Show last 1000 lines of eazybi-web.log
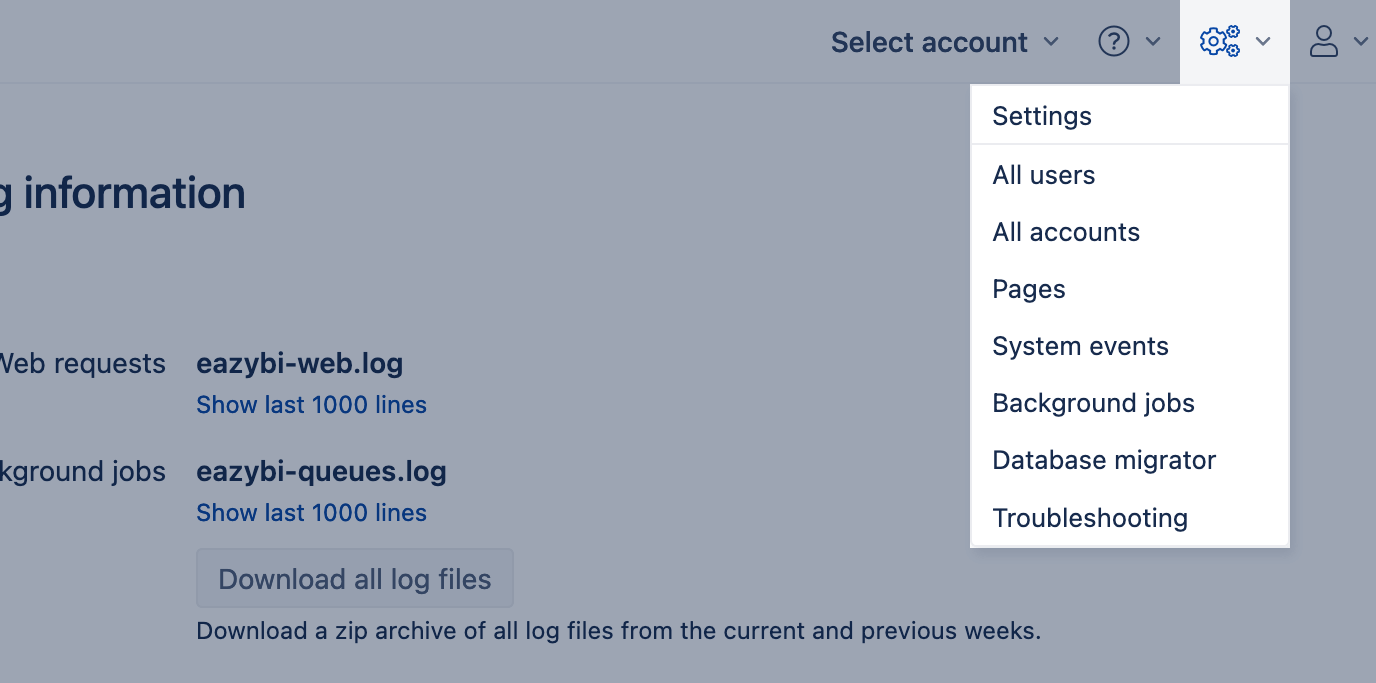Viewport: 1376px width, 683px height. click(311, 405)
